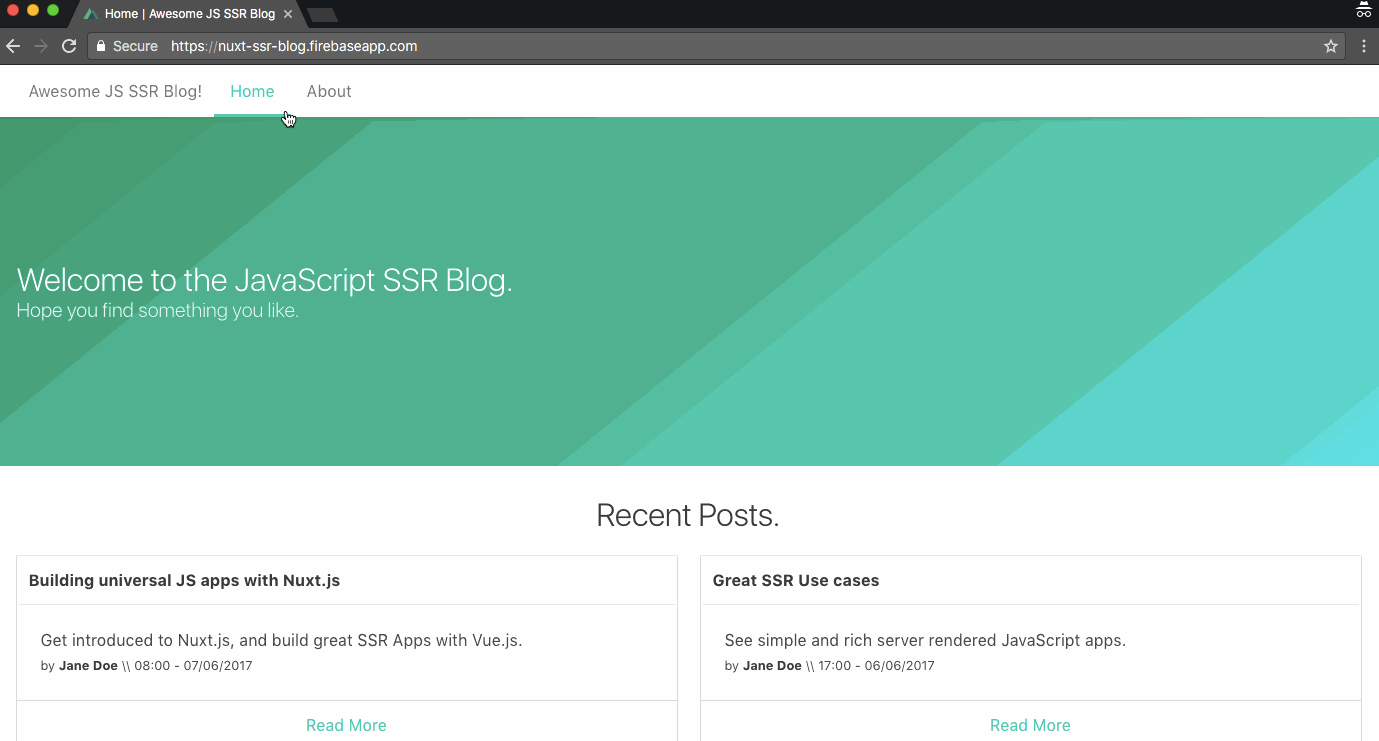Screen dimensions: 1379x741
Task: Click the cast icon in the top-right corner
Action: pyautogui.click(x=1363, y=10)
